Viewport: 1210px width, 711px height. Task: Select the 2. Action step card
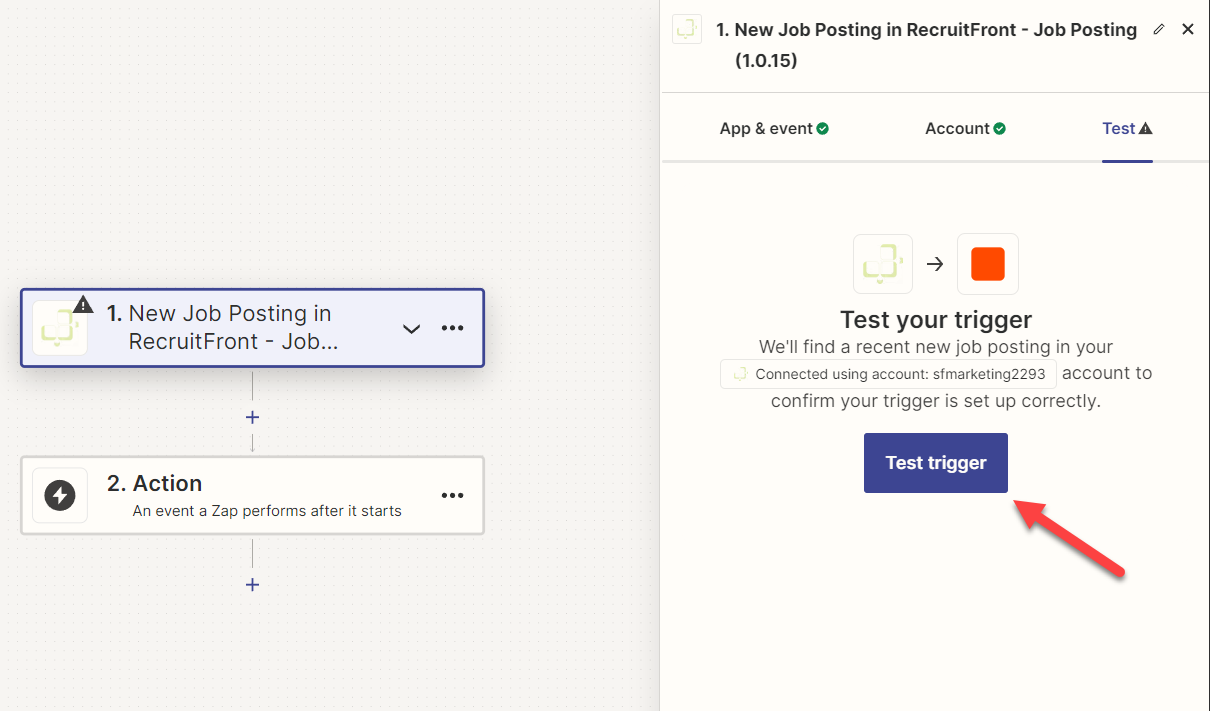click(252, 495)
